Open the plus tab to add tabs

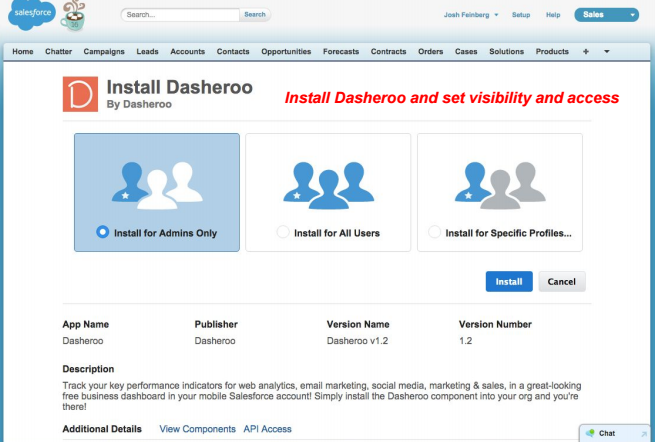(586, 52)
